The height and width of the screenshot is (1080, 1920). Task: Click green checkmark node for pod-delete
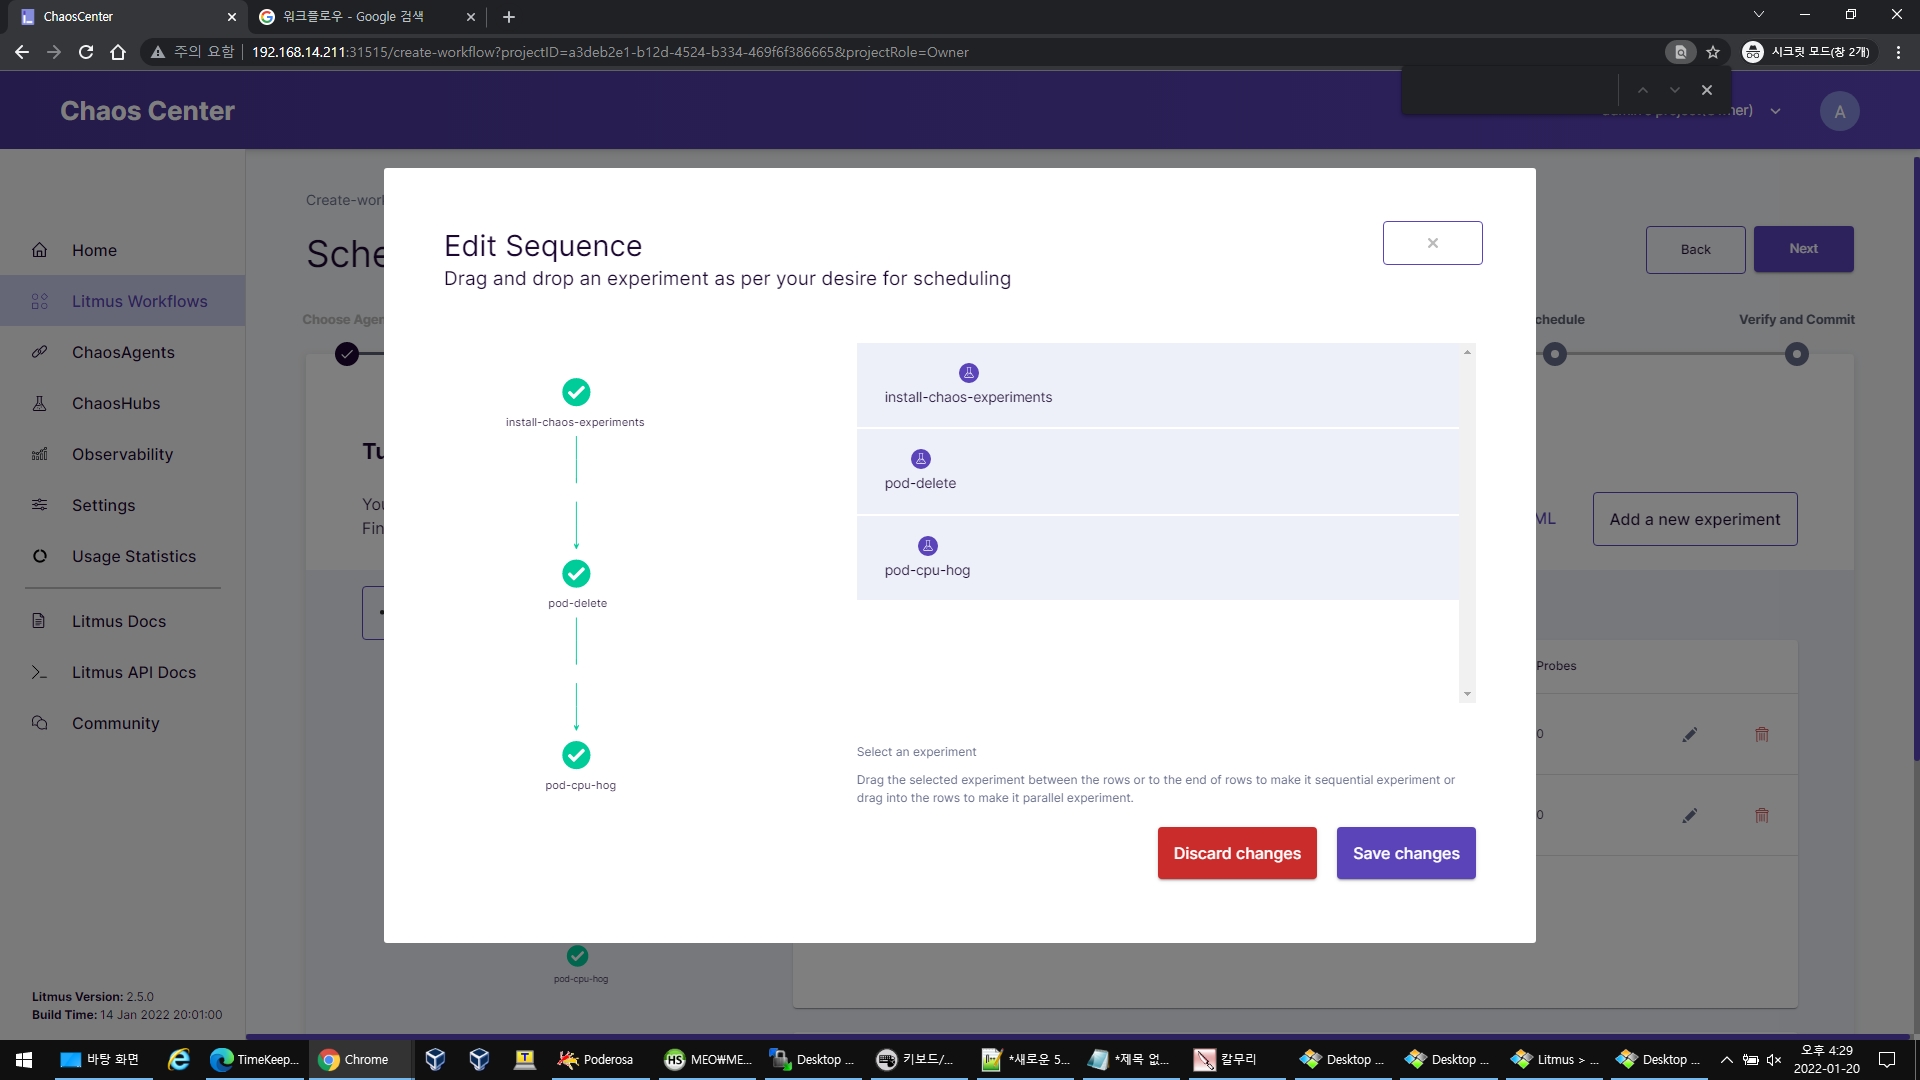pyautogui.click(x=576, y=573)
